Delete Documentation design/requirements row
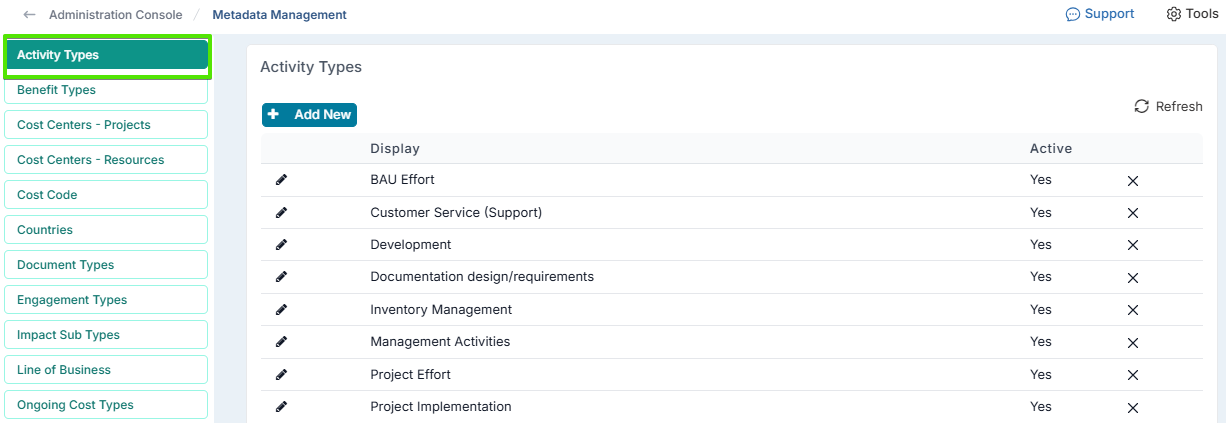The image size is (1226, 423). coord(1133,278)
